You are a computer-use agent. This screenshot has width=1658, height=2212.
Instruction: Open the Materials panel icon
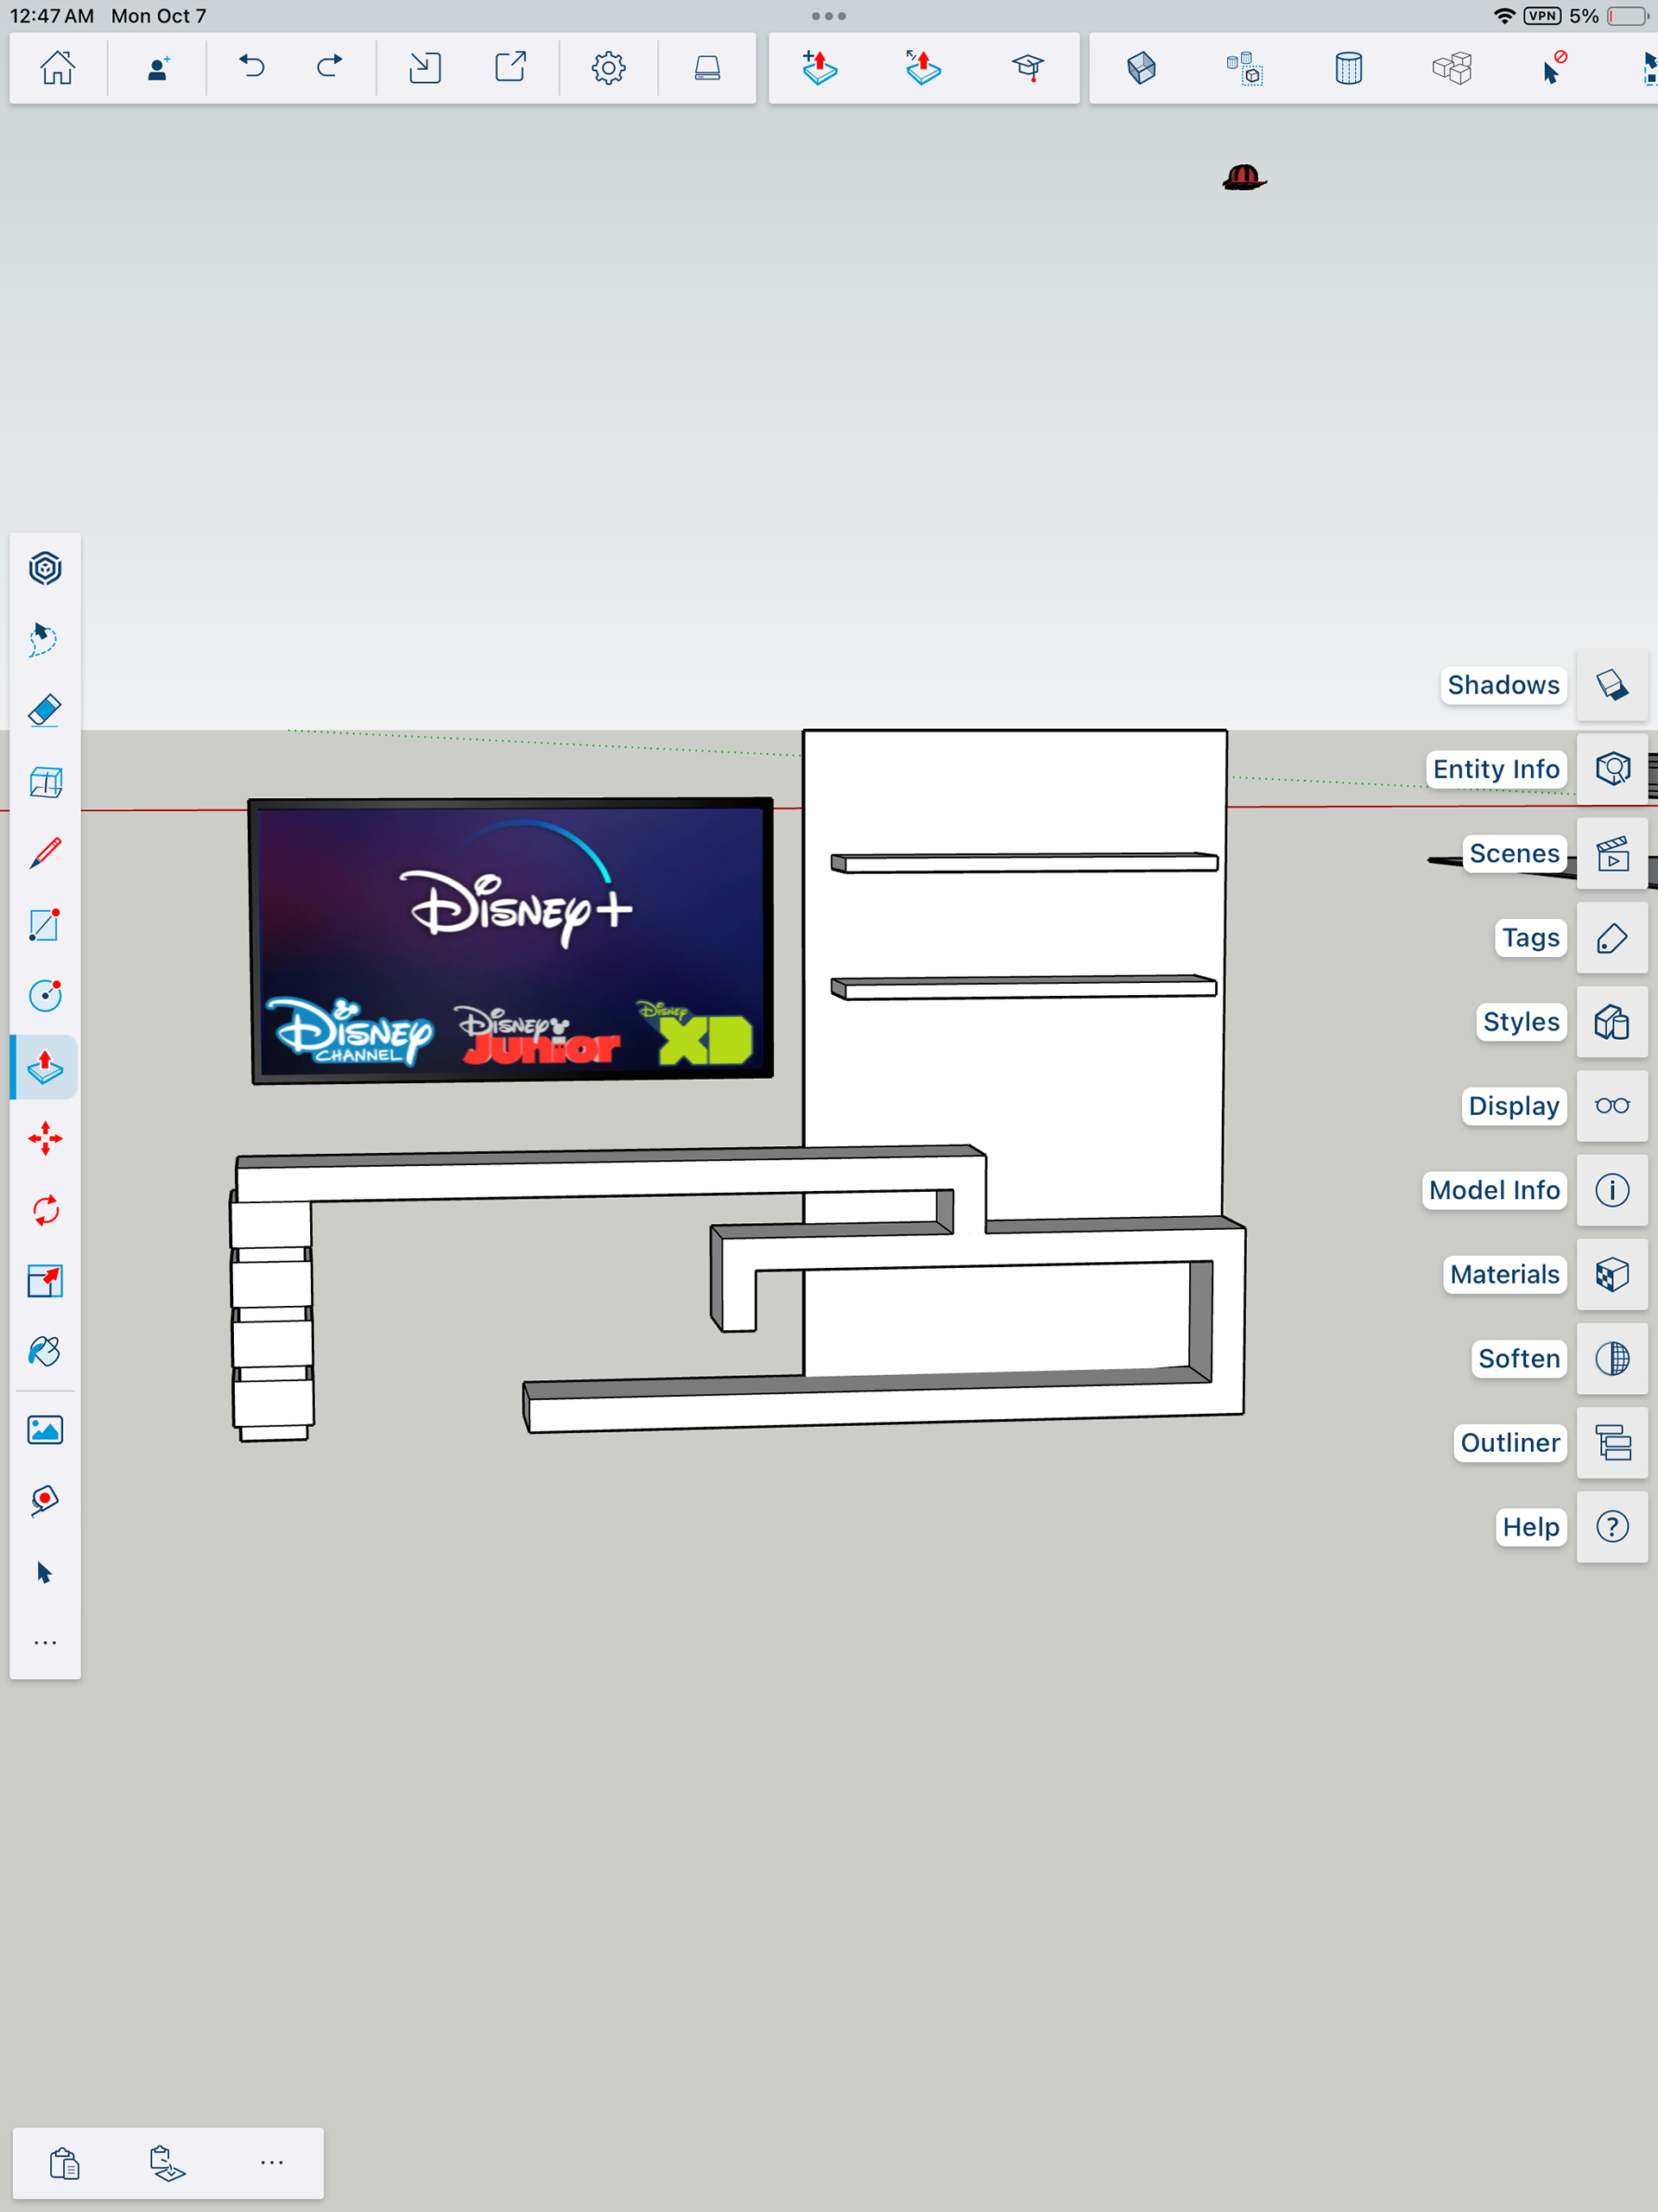point(1611,1275)
